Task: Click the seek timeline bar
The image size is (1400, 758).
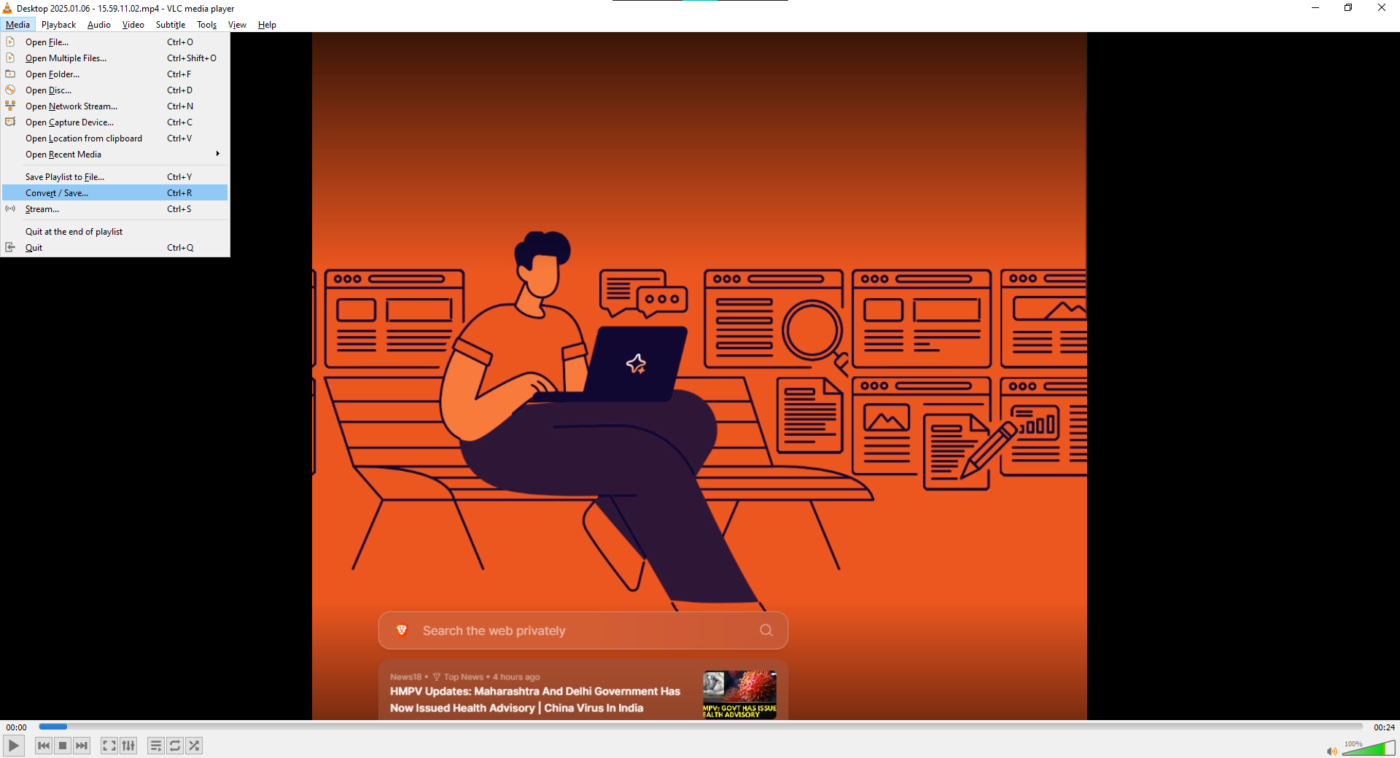Action: [x=700, y=727]
